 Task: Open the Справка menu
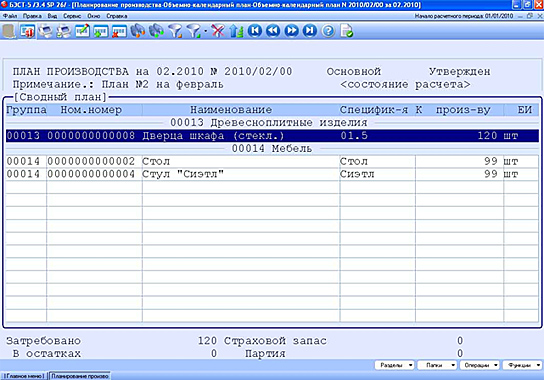tap(117, 16)
